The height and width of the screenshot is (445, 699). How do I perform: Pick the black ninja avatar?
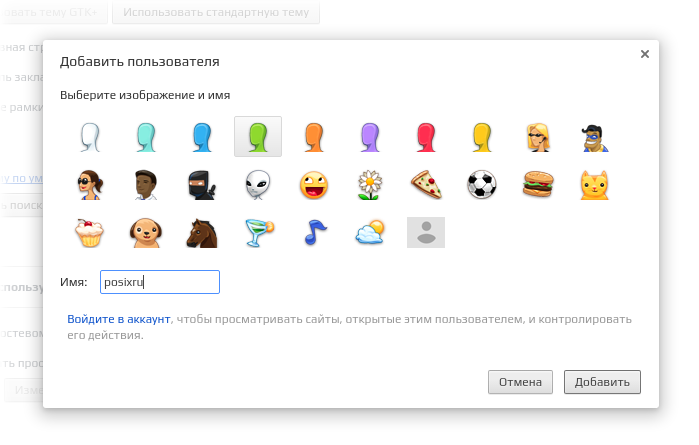point(202,185)
